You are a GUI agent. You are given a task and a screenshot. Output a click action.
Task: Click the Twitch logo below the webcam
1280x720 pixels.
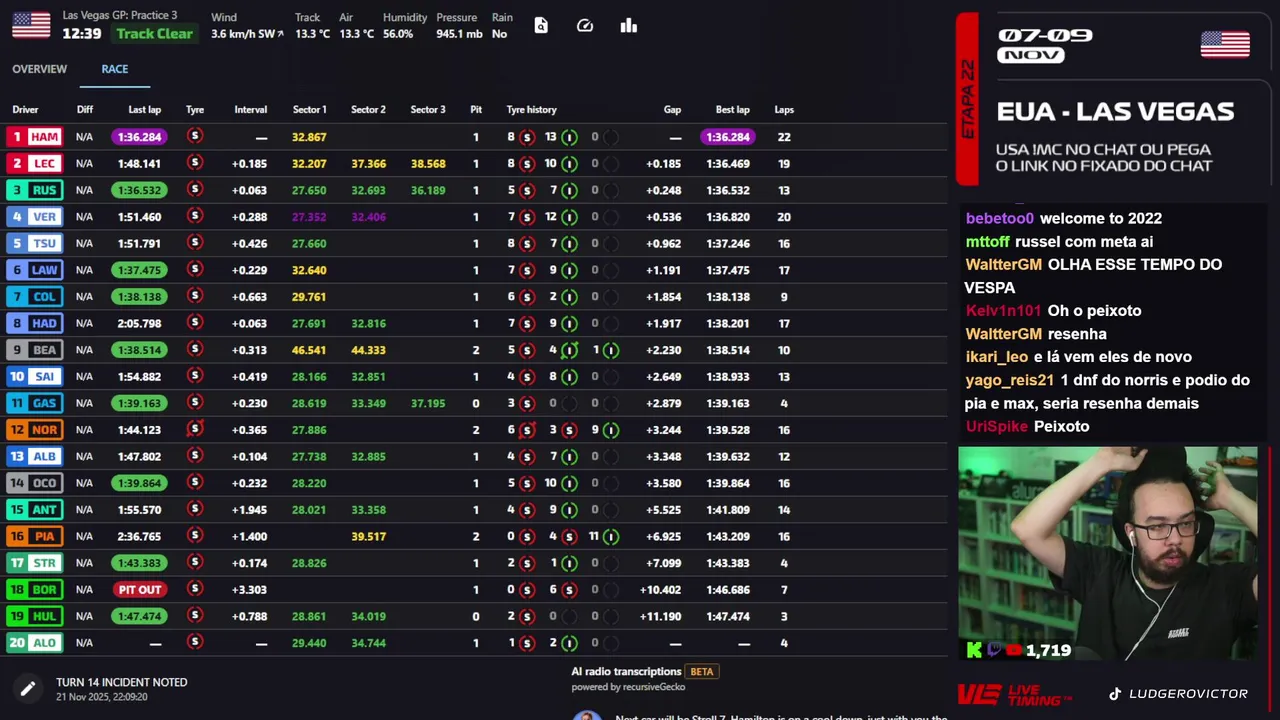(x=994, y=650)
